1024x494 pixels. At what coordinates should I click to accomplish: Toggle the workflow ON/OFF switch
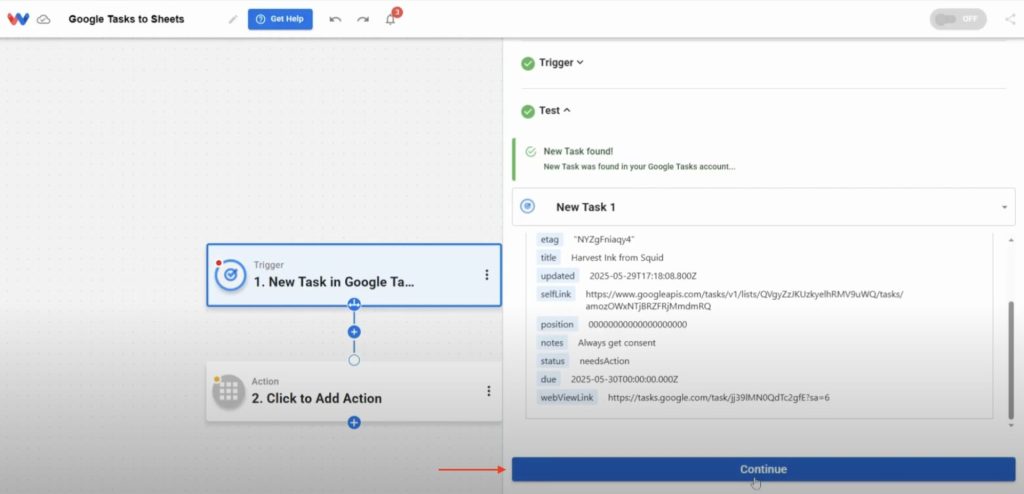click(x=958, y=19)
